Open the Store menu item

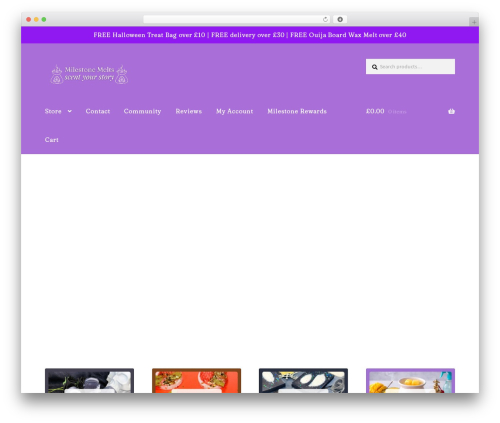pos(53,111)
